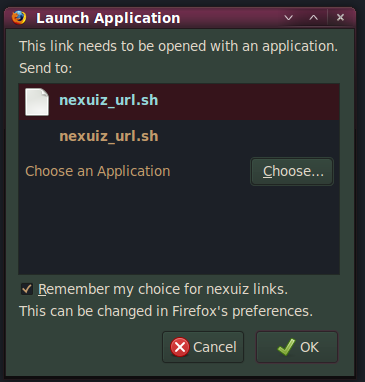Screen dimensions: 365x382
Task: Confirm the selection with OK
Action: 297,347
